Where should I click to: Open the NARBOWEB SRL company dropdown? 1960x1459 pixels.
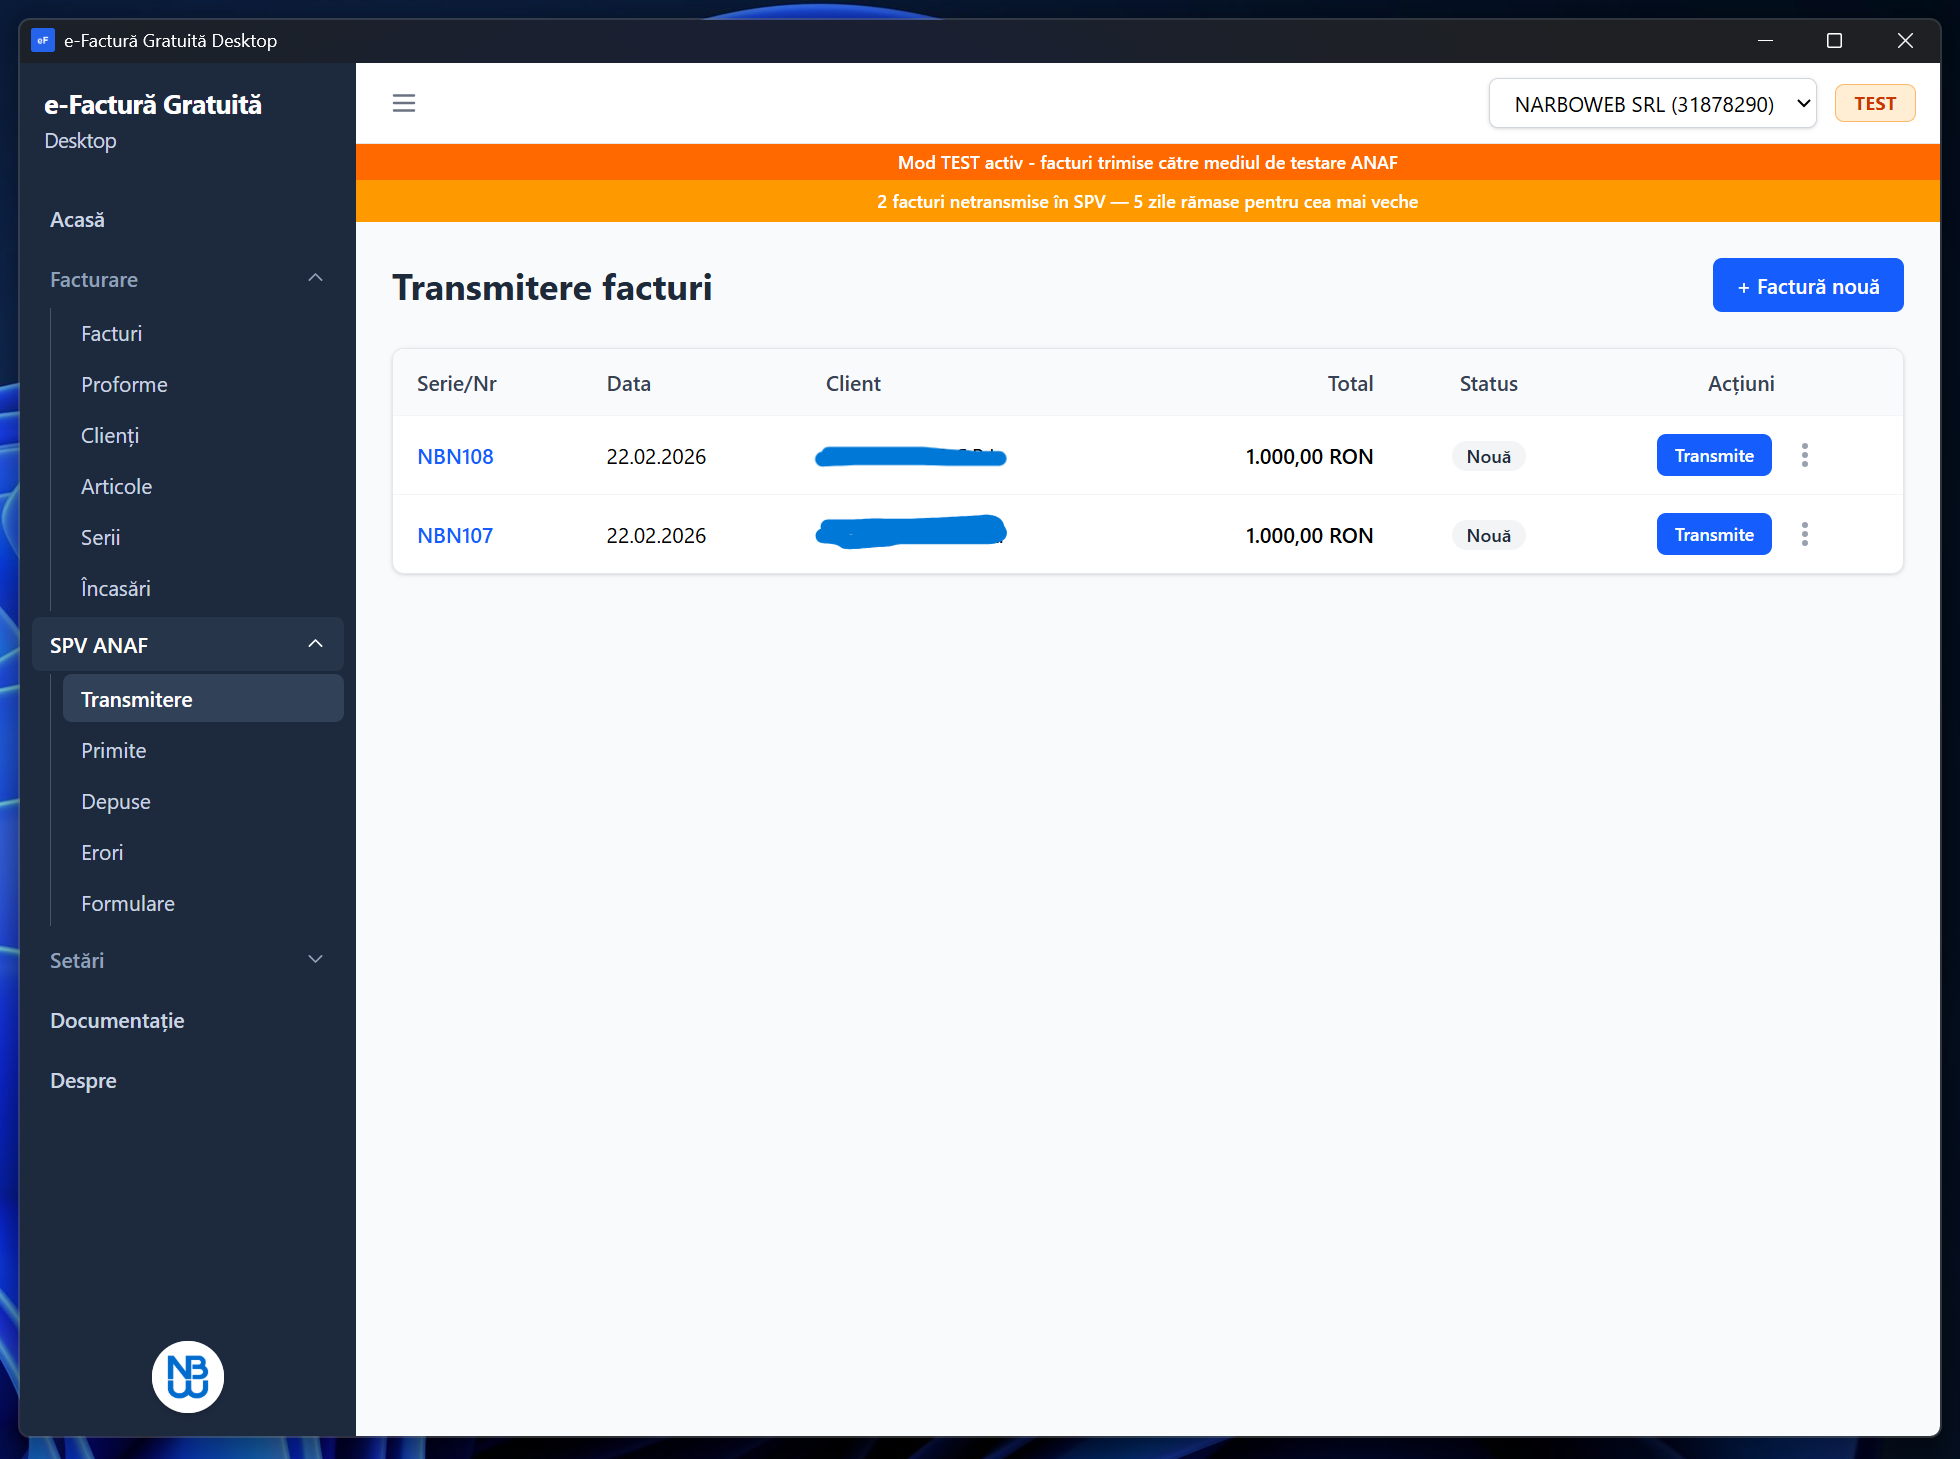point(1652,104)
